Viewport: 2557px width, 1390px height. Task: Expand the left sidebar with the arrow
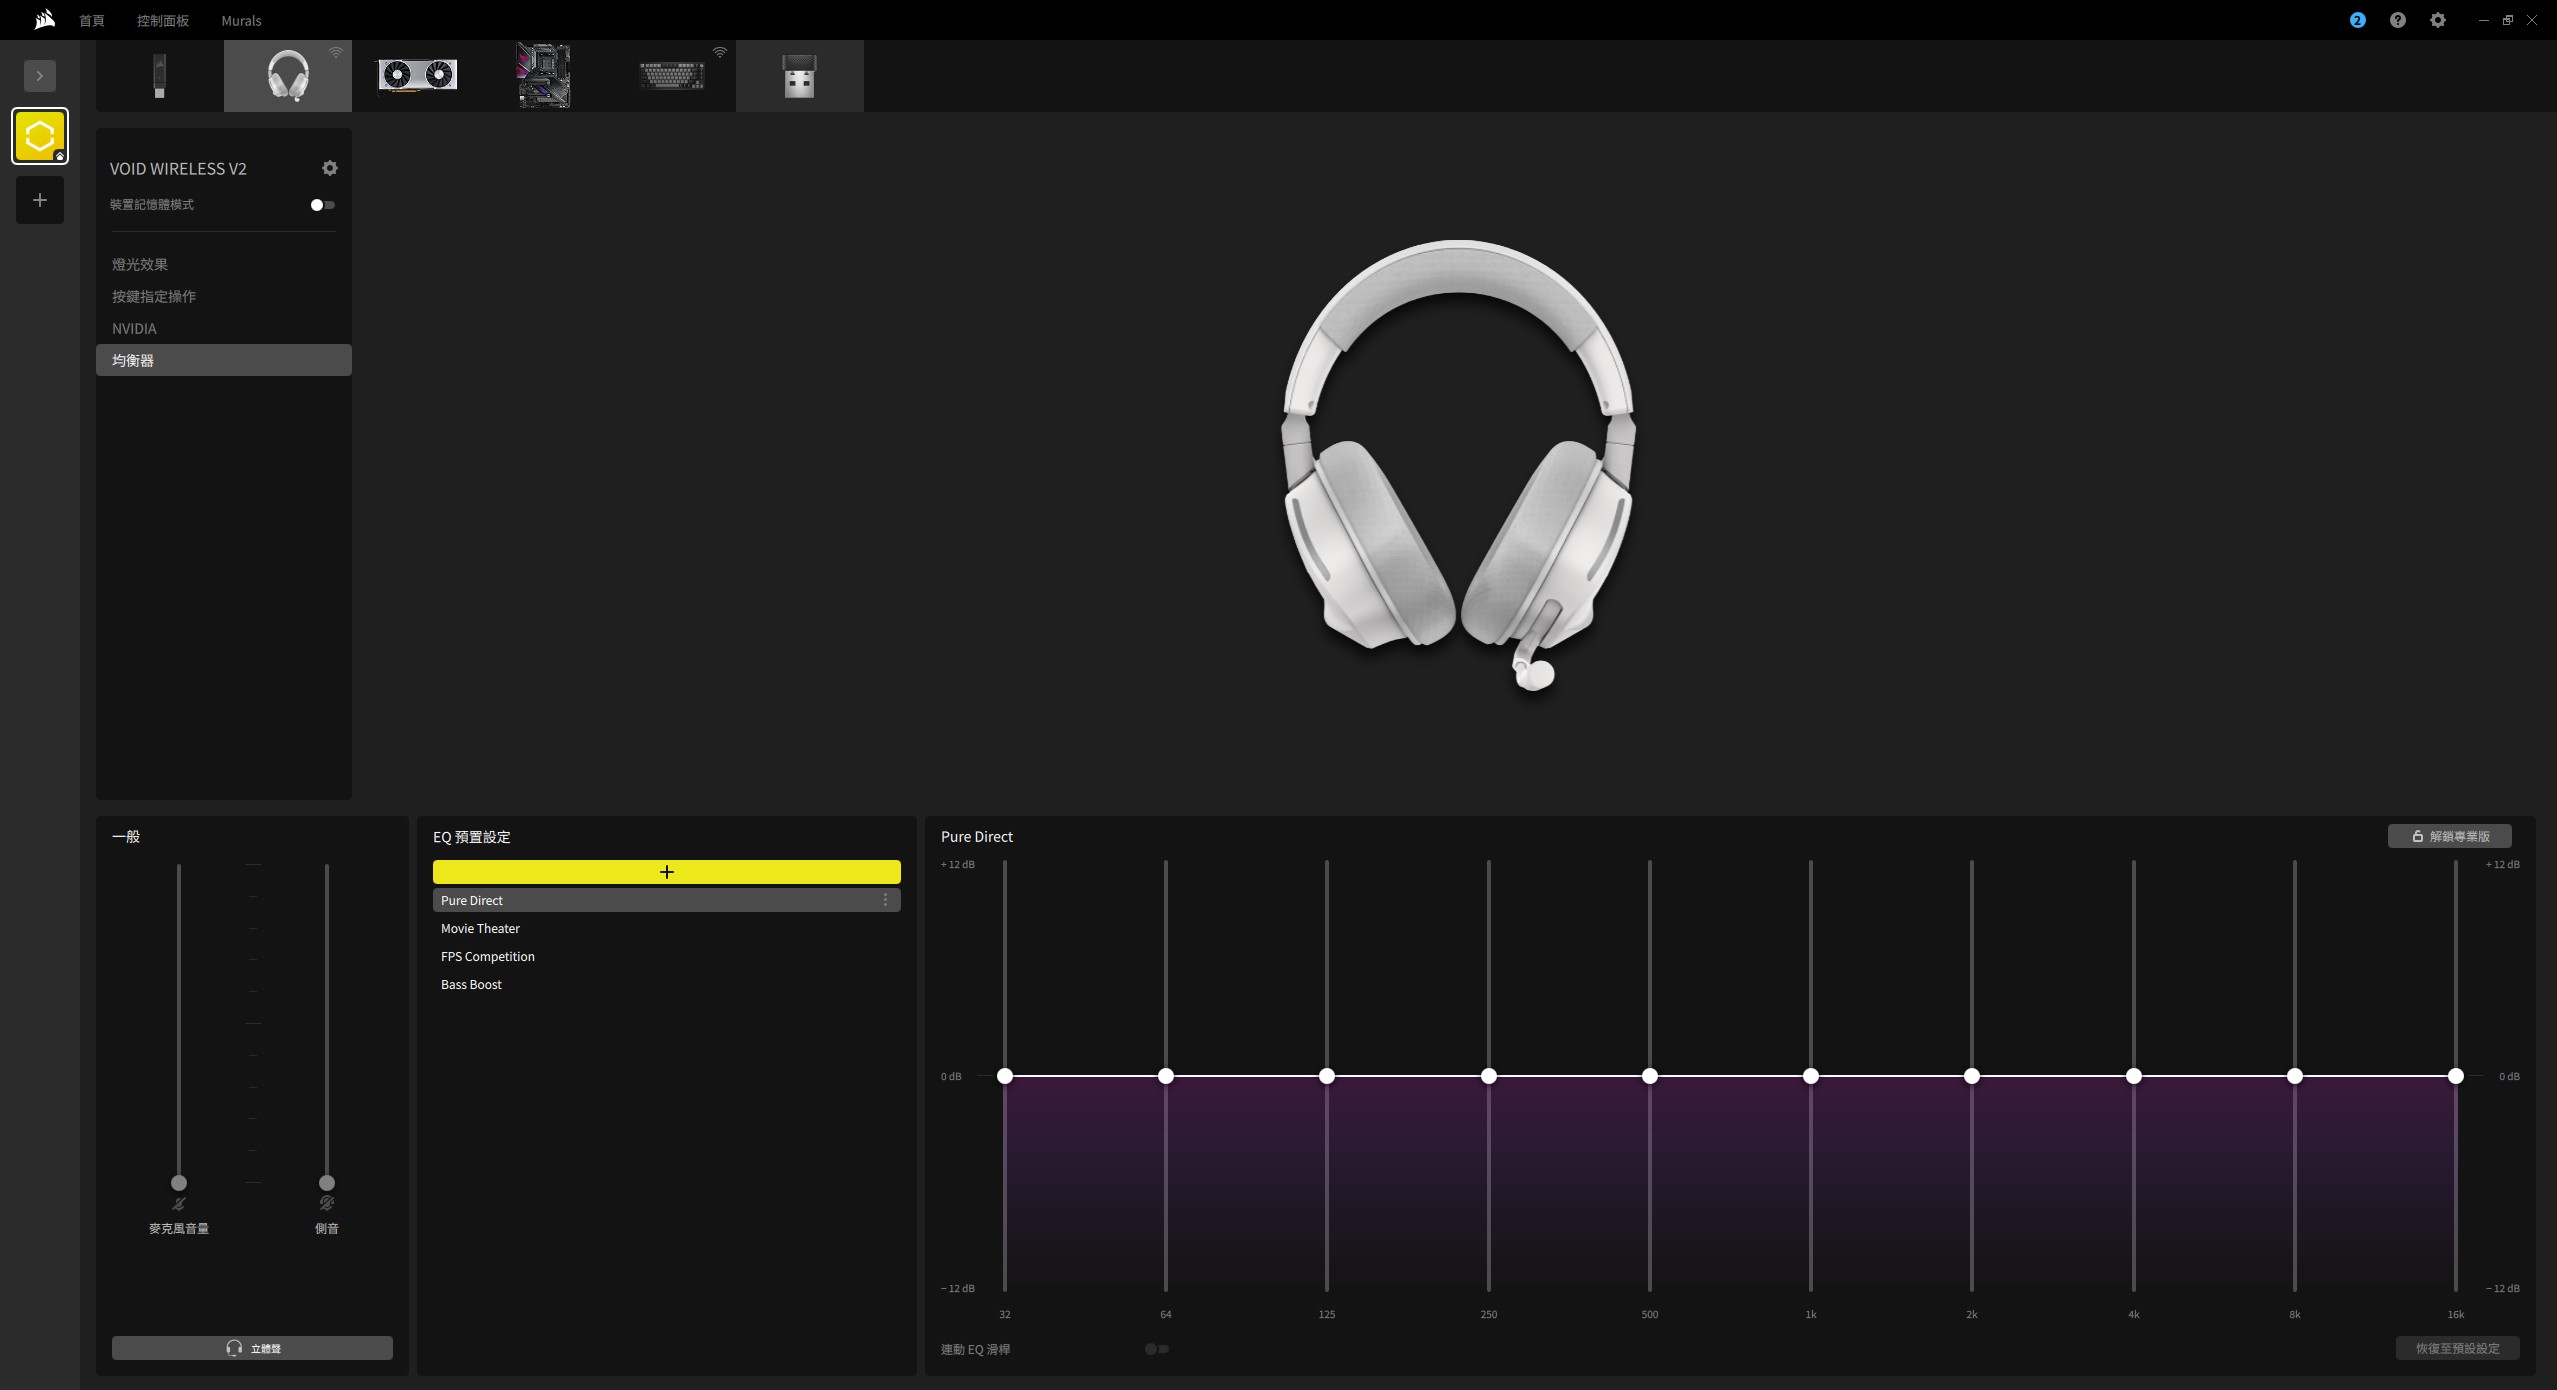[40, 76]
